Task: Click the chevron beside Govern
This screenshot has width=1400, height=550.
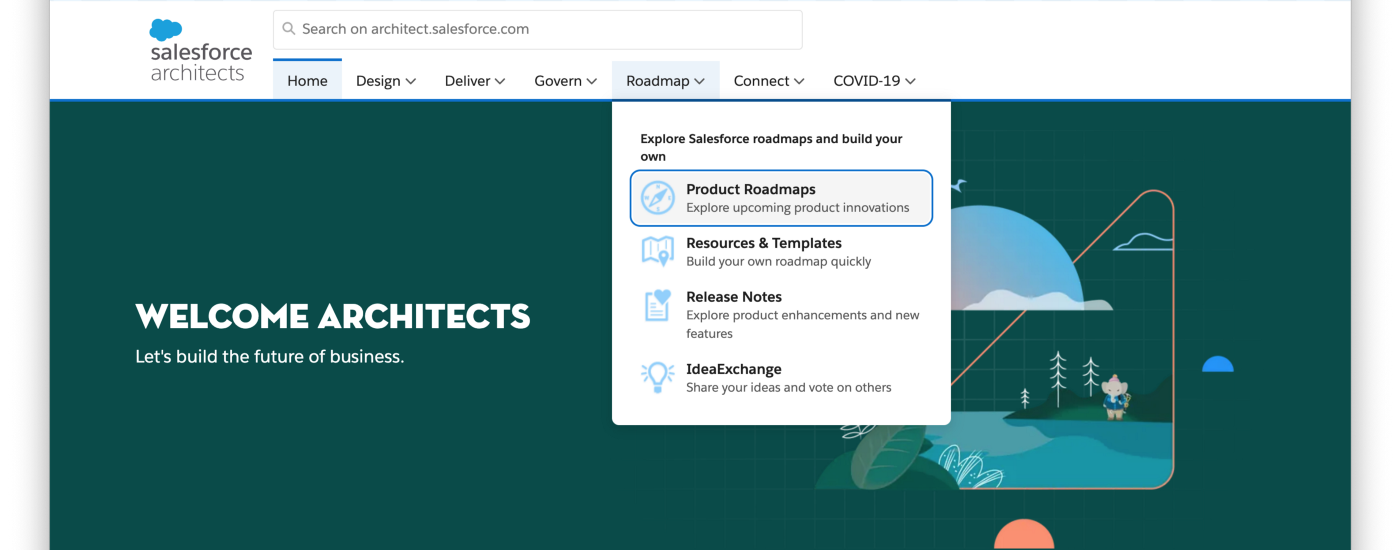Action: [592, 82]
